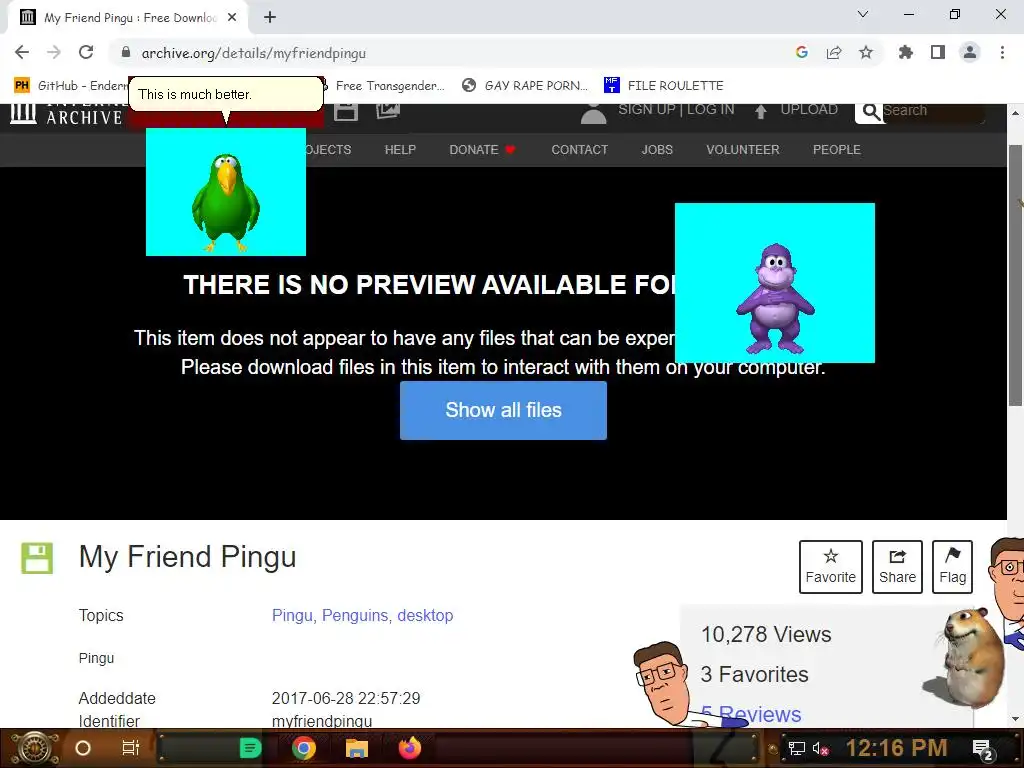The image size is (1024, 768).
Task: Click the archive.org address bar URL
Action: pyautogui.click(x=253, y=53)
